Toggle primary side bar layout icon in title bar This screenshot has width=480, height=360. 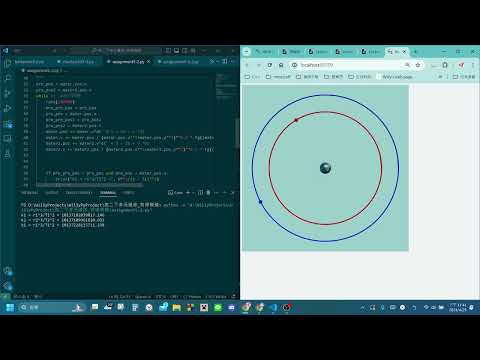[x=168, y=51]
